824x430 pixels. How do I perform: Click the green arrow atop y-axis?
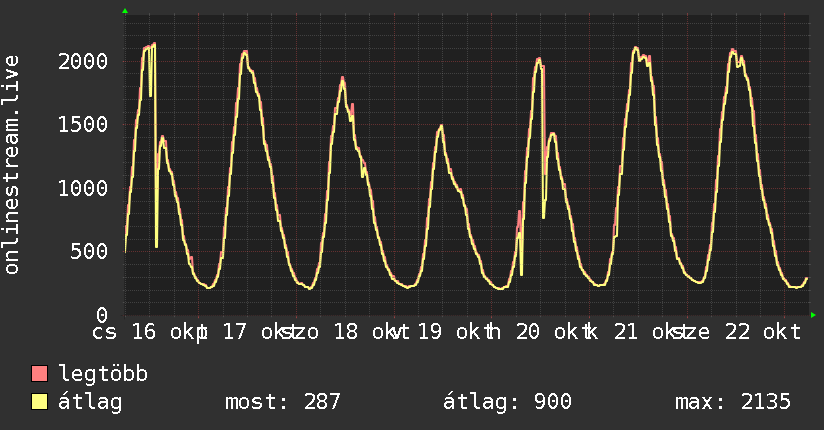pos(125,11)
